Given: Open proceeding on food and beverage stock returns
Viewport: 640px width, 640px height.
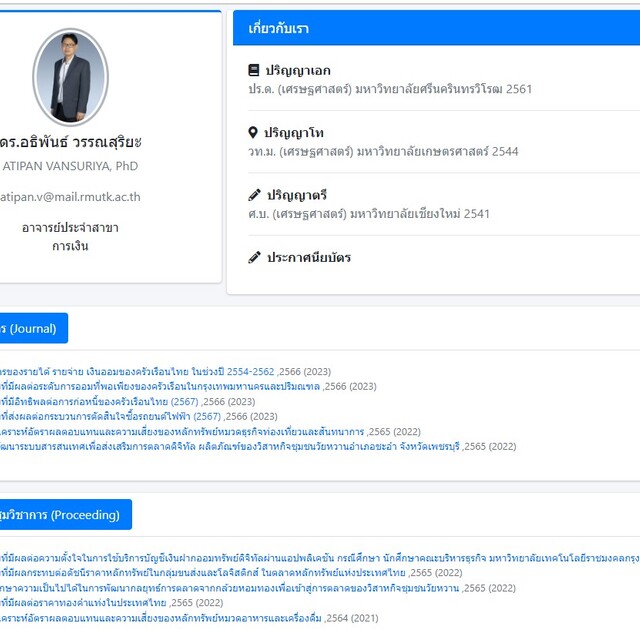Looking at the screenshot, I should click(x=161, y=618).
